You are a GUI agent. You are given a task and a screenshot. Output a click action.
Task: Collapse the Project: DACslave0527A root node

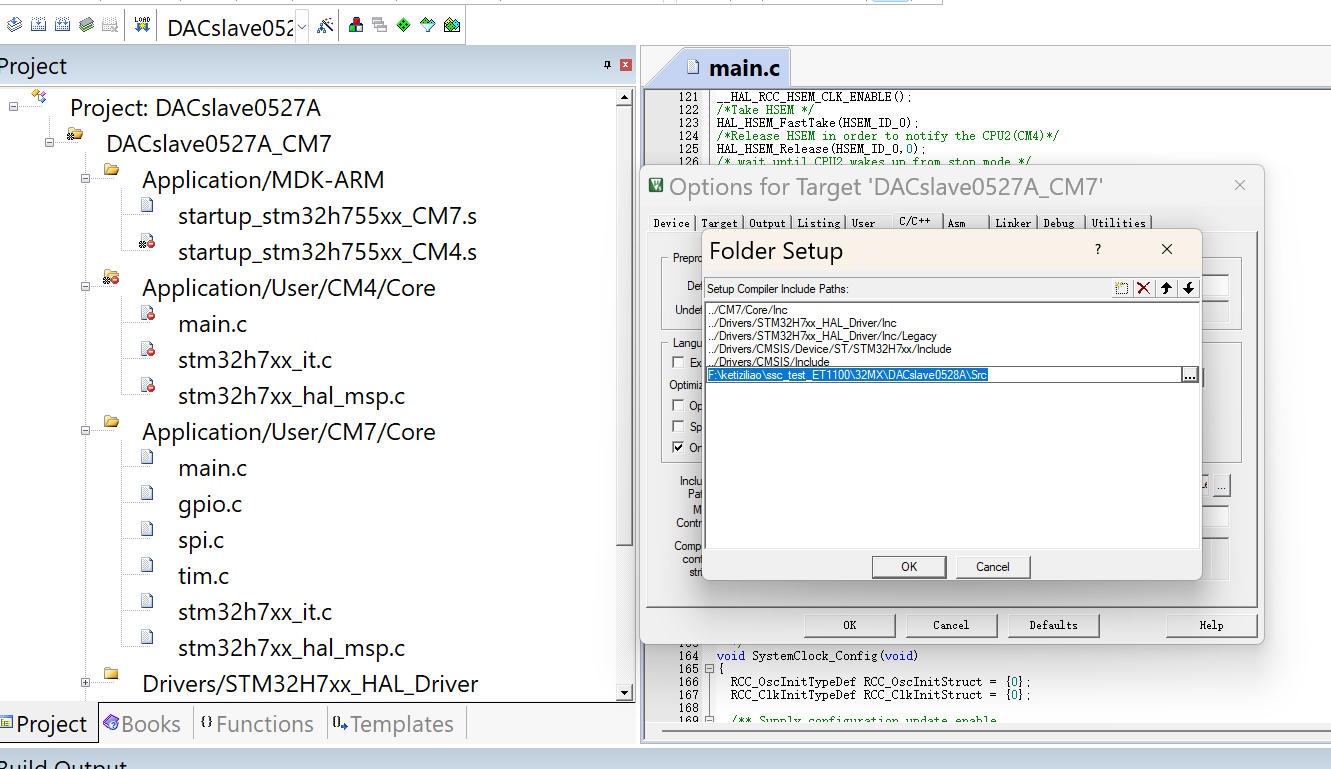click(x=13, y=106)
